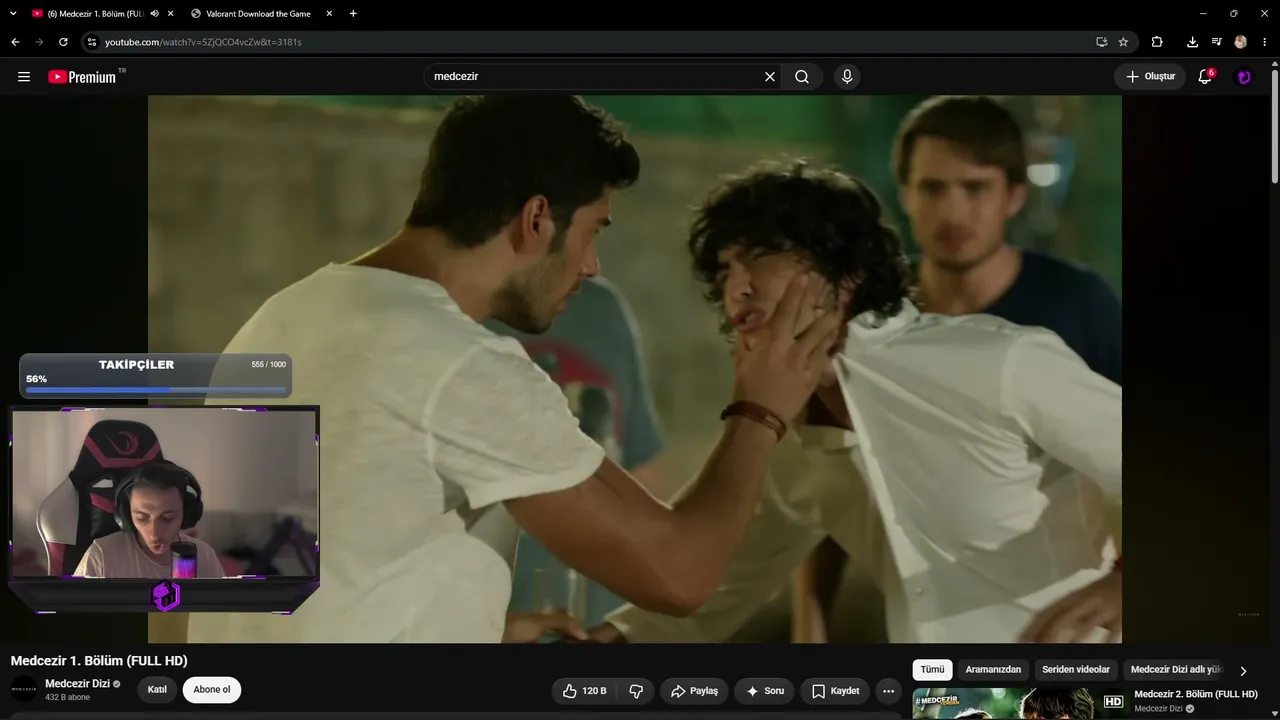The width and height of the screenshot is (1280, 720).
Task: Open the Chrome three-dot menu
Action: click(x=1264, y=42)
